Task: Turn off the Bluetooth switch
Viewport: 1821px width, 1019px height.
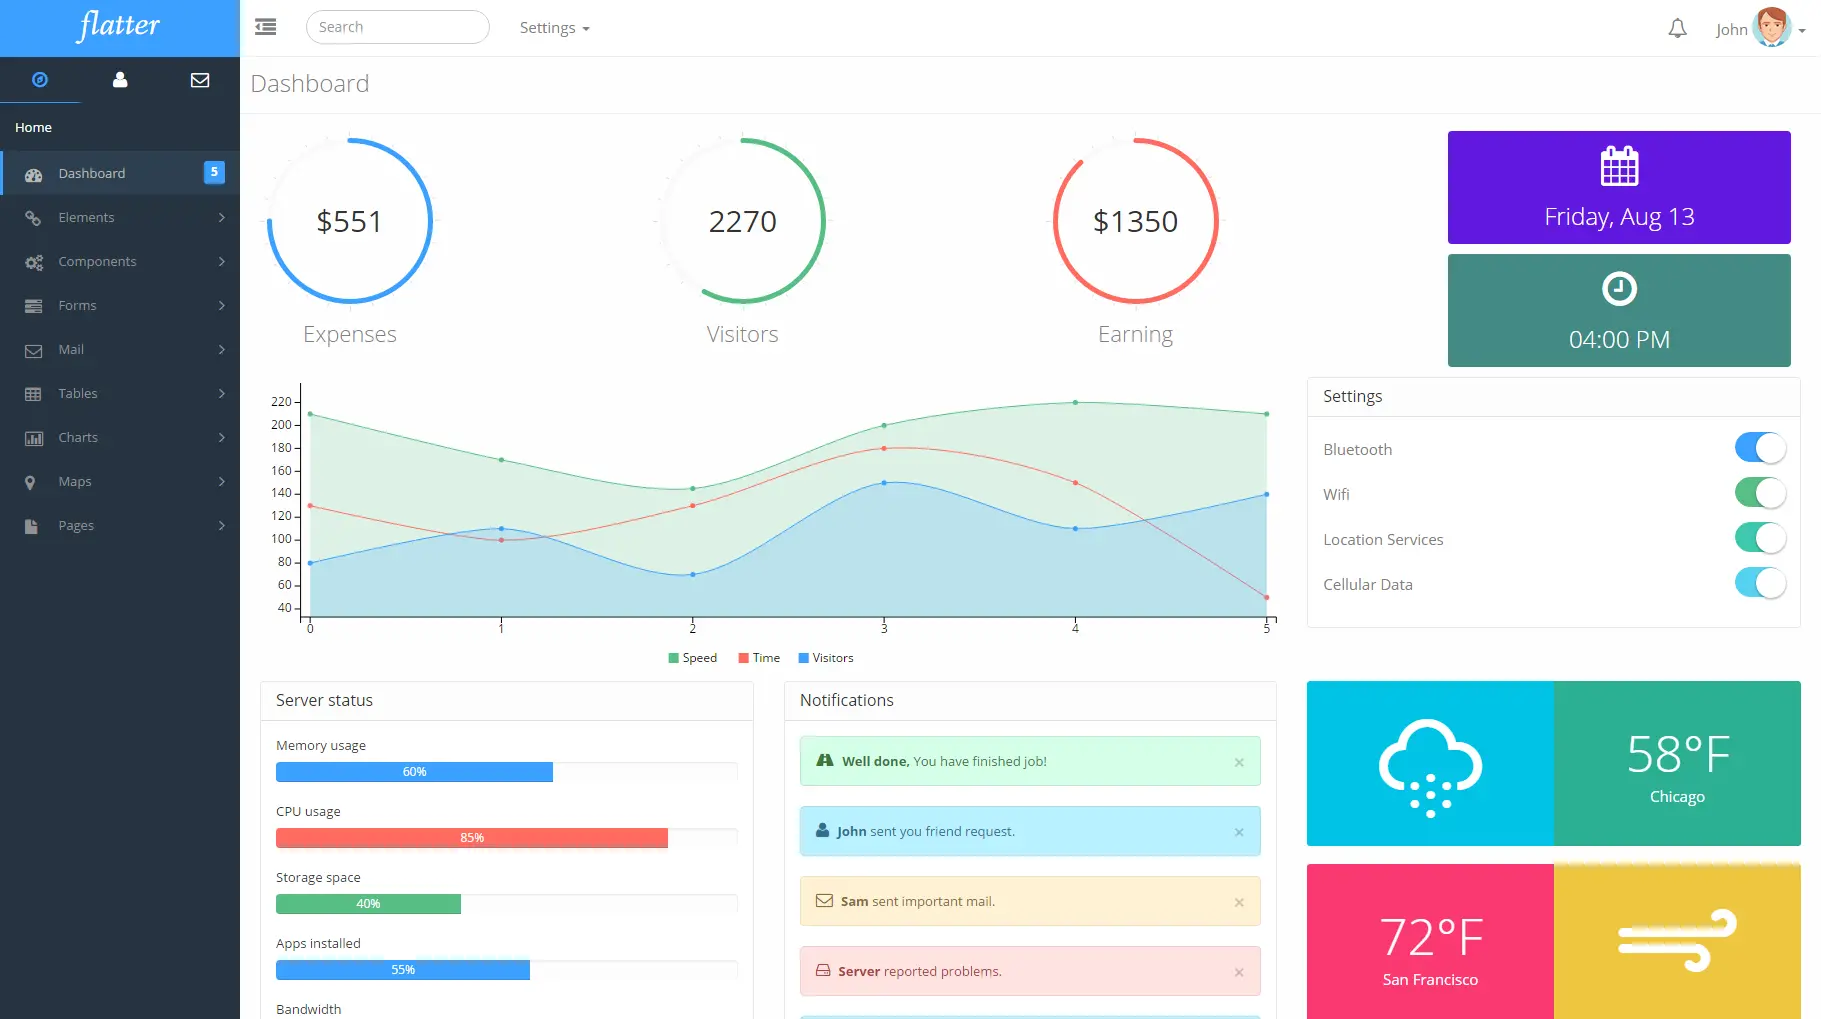Action: (x=1760, y=448)
